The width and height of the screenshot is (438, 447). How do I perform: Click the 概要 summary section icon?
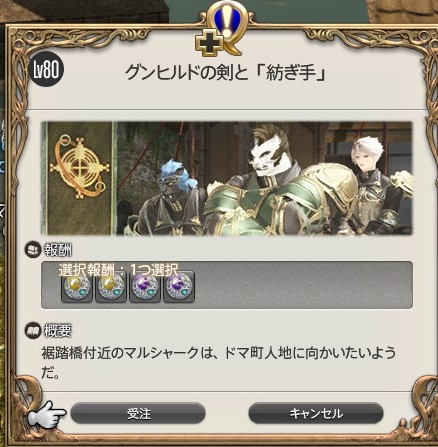[x=33, y=330]
